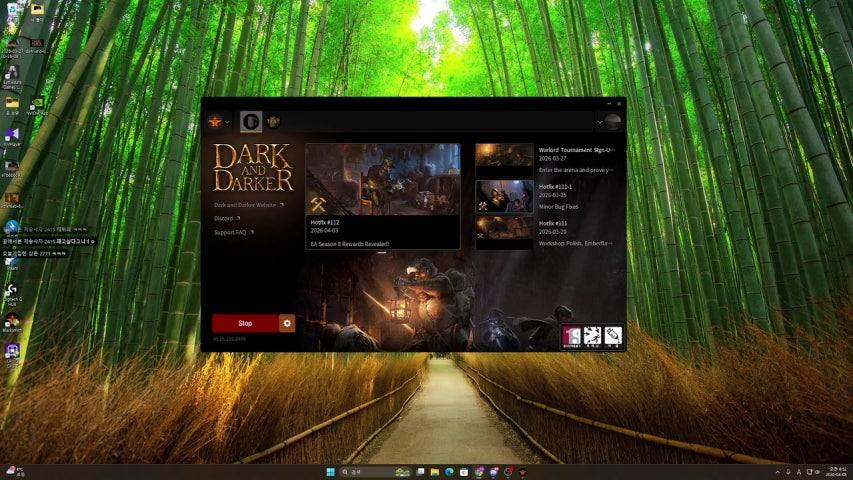Click the middle content rating icon
853x480 pixels.
[592, 336]
